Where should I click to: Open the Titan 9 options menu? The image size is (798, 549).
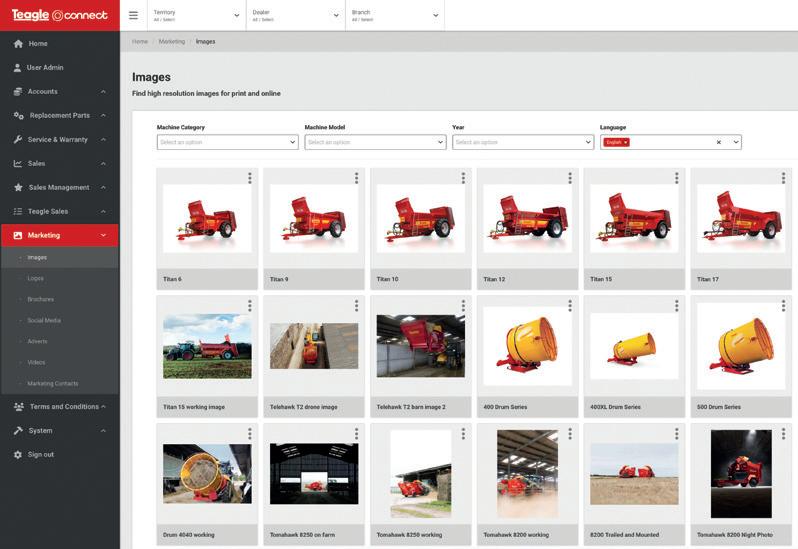tap(356, 178)
